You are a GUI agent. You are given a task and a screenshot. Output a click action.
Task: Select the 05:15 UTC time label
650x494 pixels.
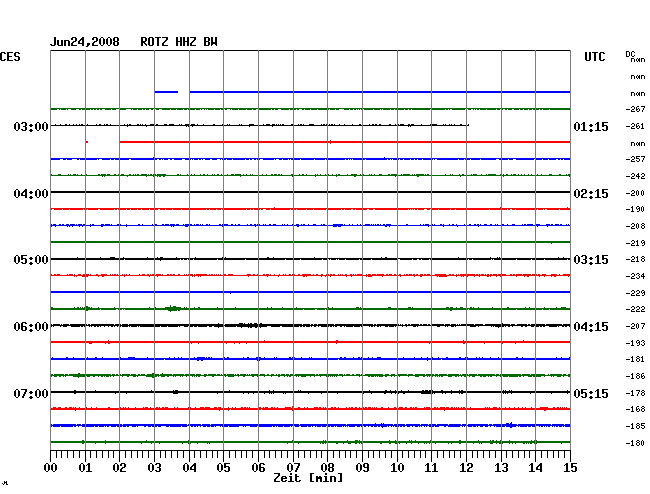tap(591, 393)
